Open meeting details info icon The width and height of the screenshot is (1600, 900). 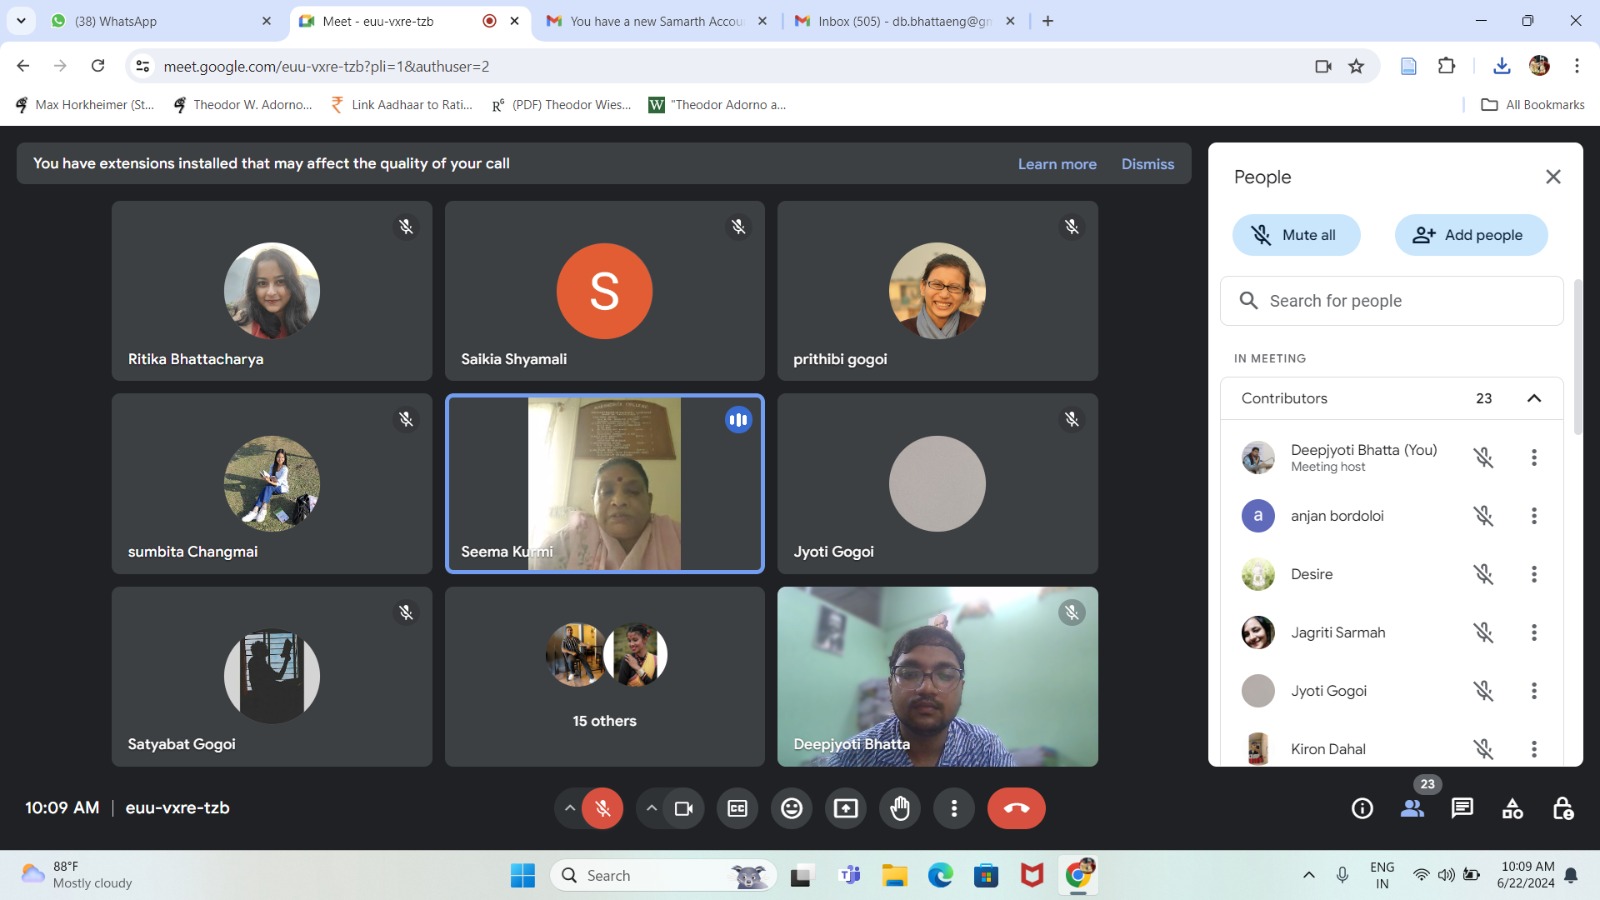[x=1362, y=808]
